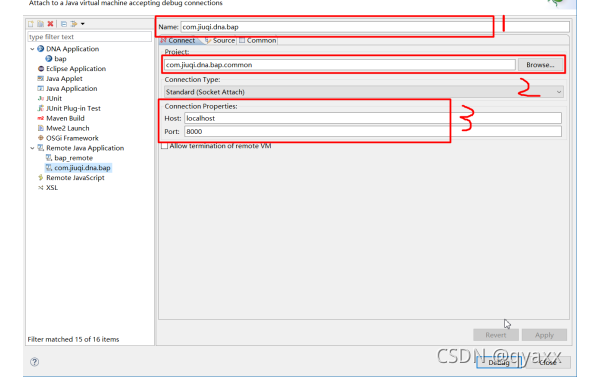
Task: Click Java Applet icon
Action: (41, 79)
